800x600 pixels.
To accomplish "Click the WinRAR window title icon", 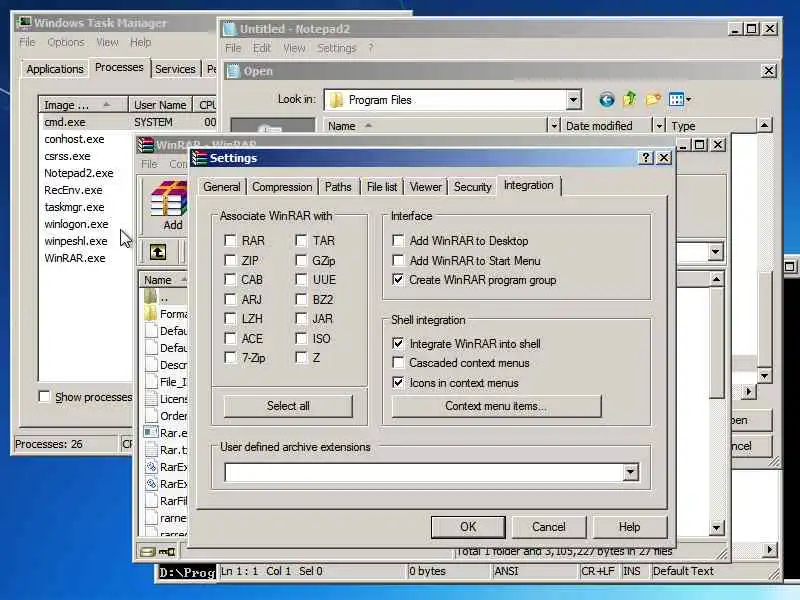I will tap(145, 145).
